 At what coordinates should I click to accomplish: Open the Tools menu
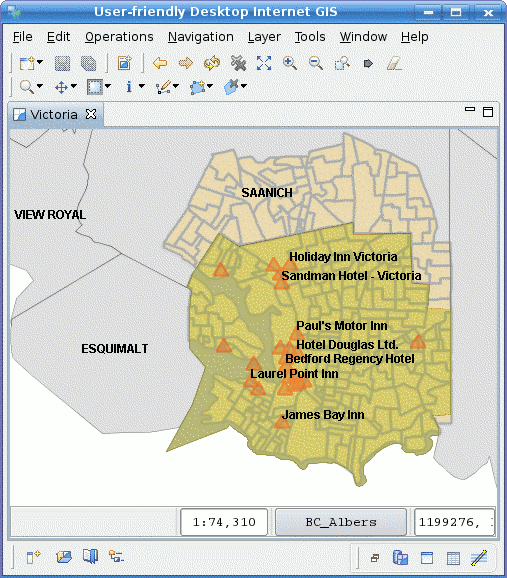(310, 37)
